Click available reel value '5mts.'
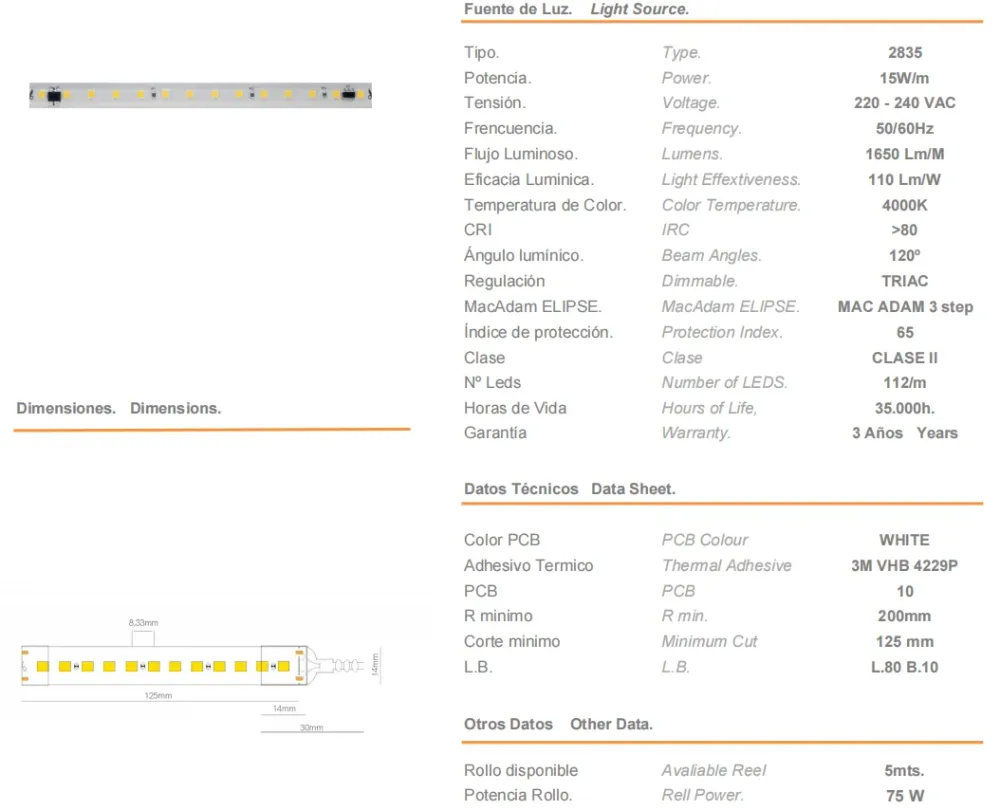Image resolution: width=1000 pixels, height=810 pixels. (904, 770)
